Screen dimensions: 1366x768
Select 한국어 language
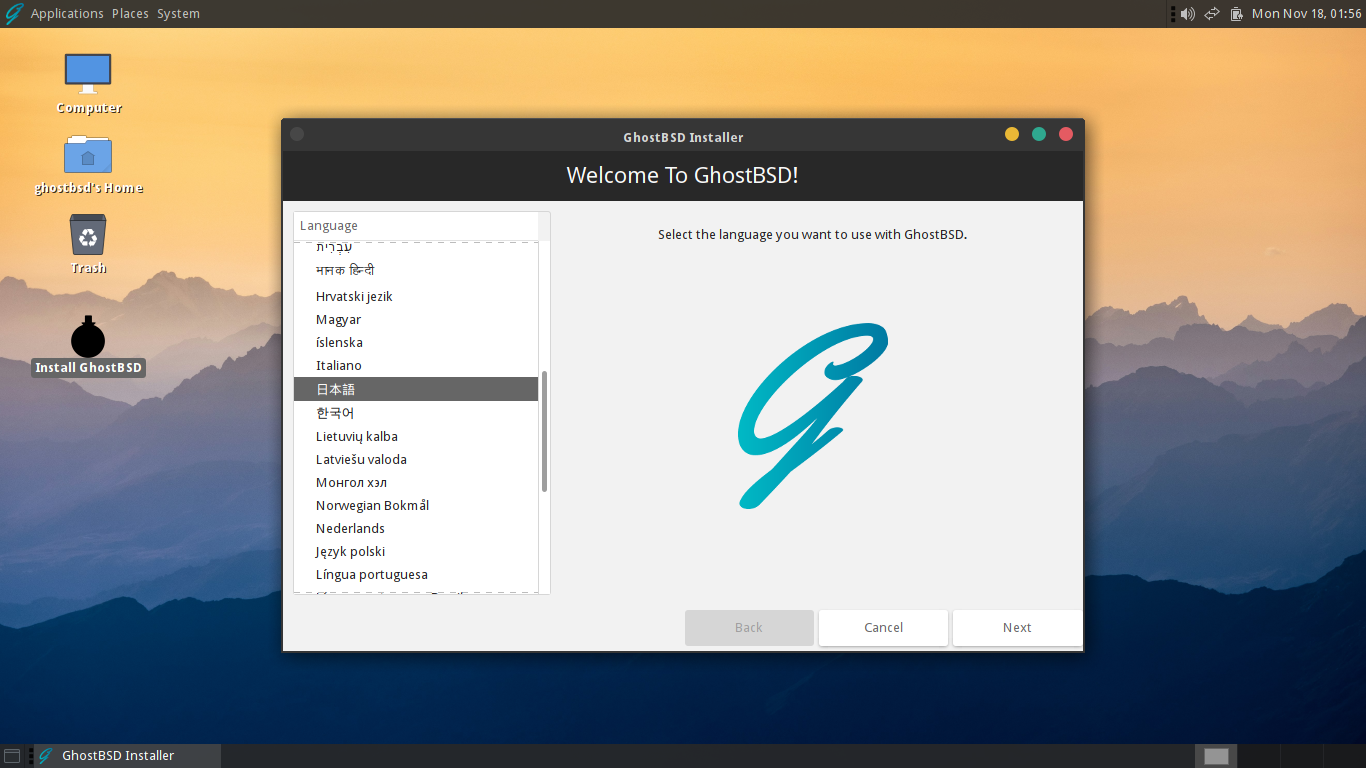pyautogui.click(x=416, y=413)
